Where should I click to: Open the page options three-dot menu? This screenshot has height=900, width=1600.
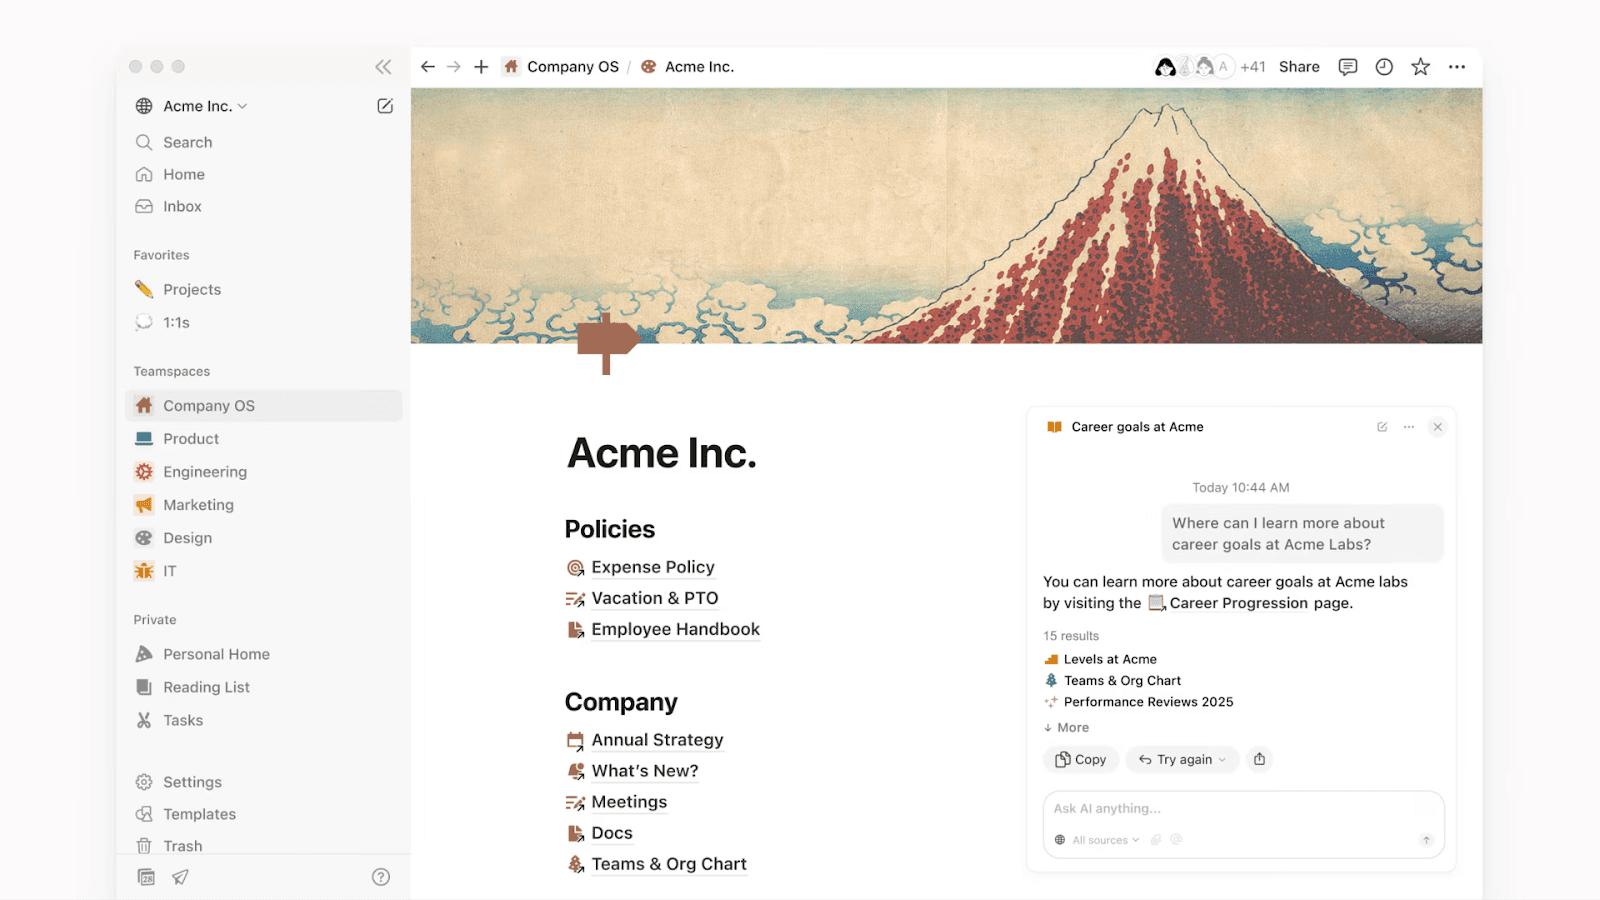[1457, 67]
